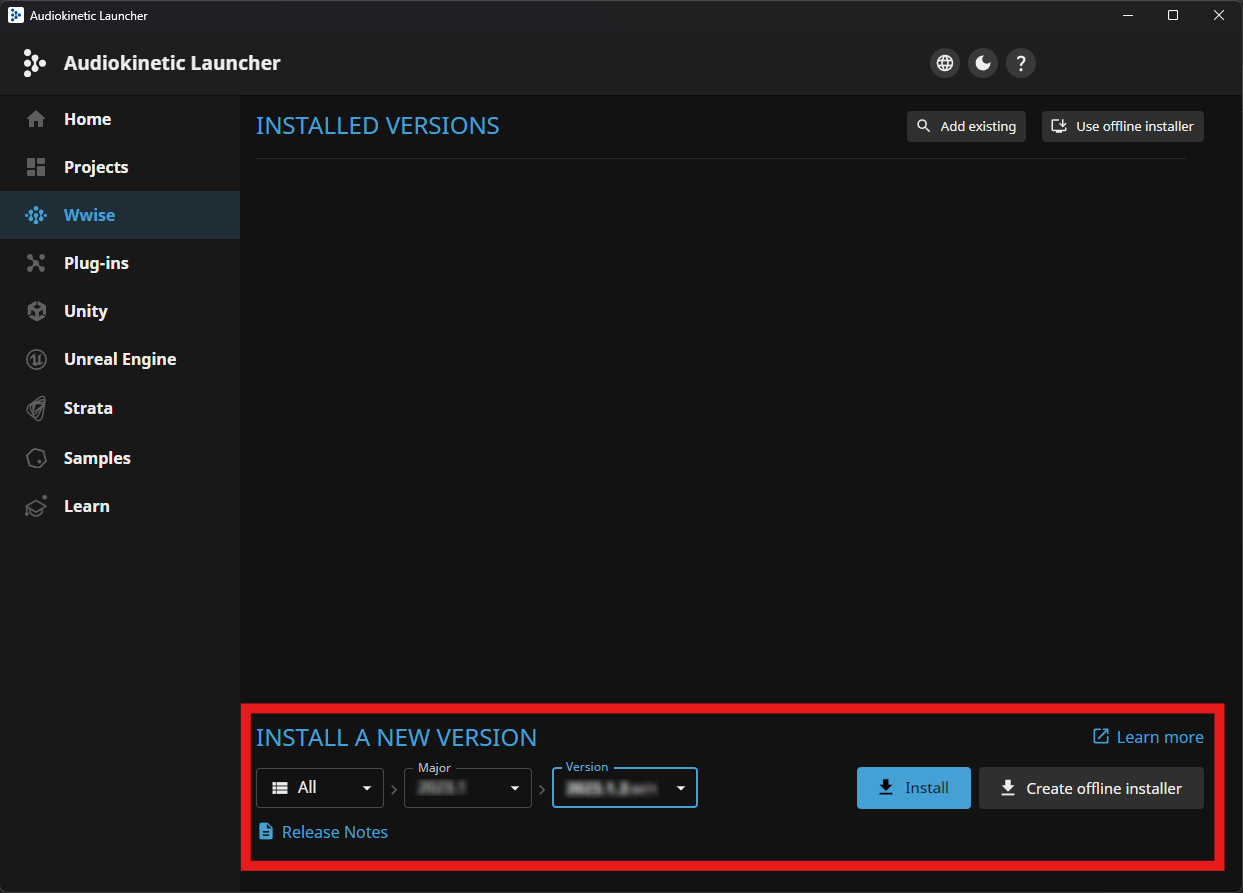The image size is (1243, 893).
Task: Minimize the Audiokinetic Launcher window
Action: click(1128, 15)
